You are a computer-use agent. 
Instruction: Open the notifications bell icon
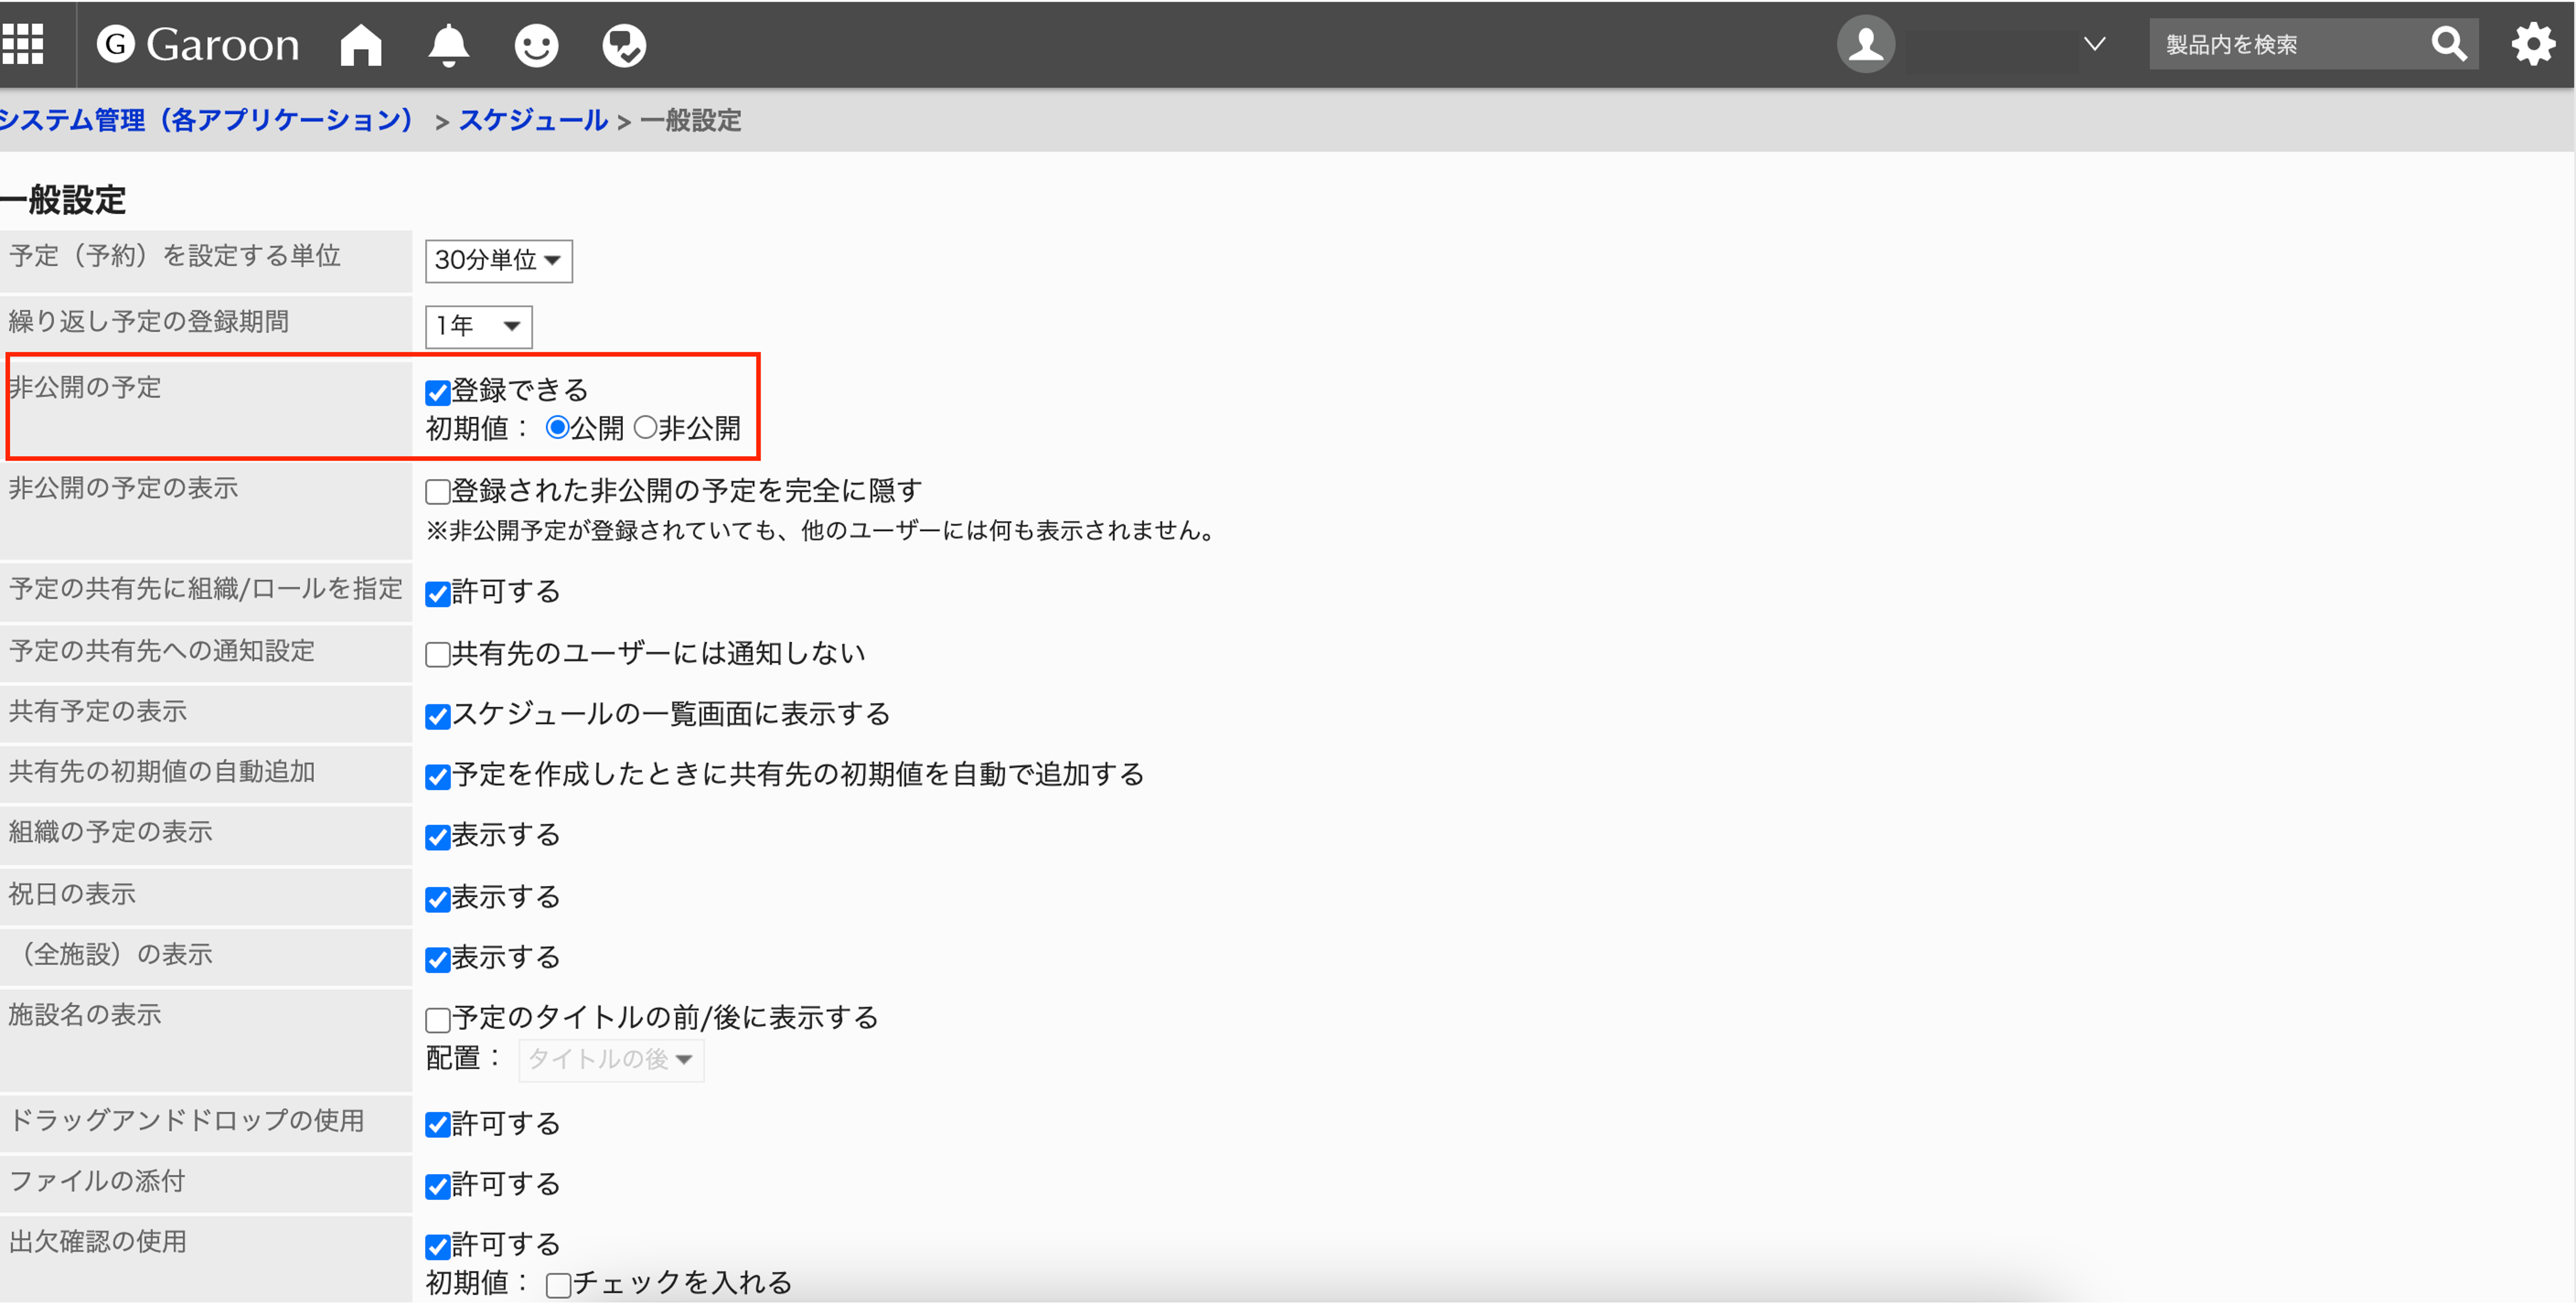[x=448, y=45]
